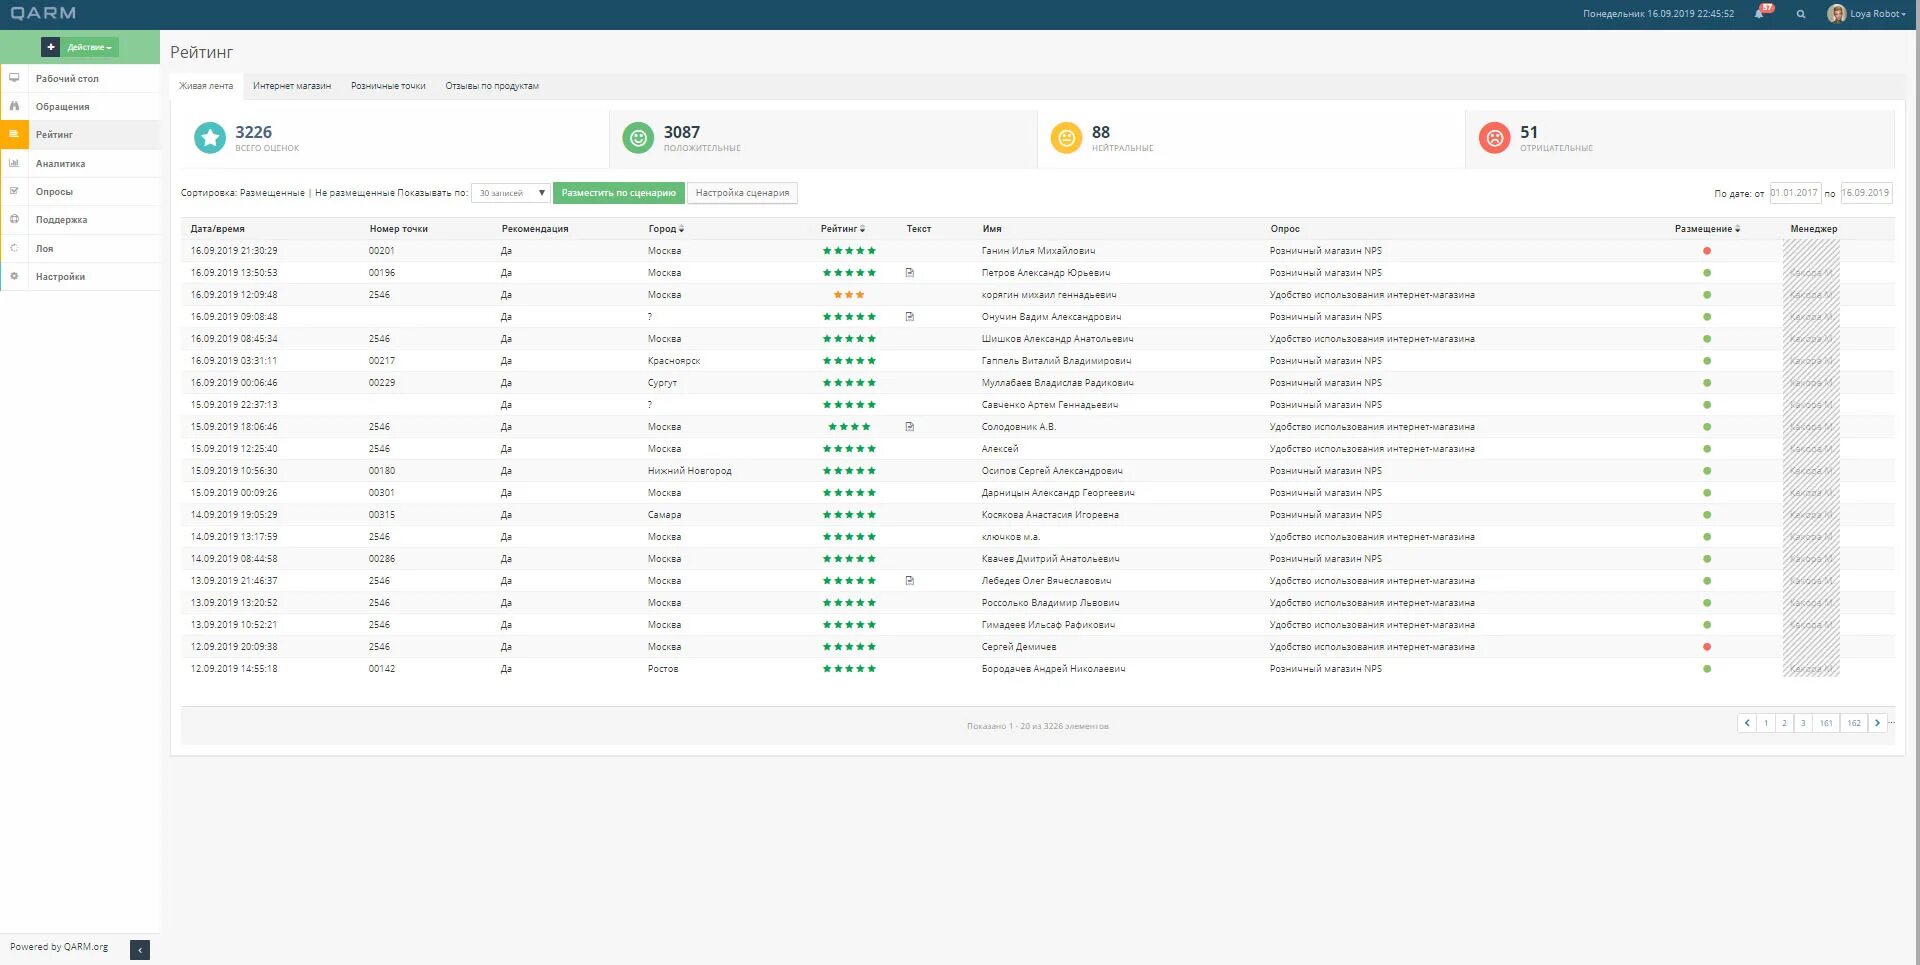Toggle placement dot for Гимадеев Ильсаф Рафикович

(x=1707, y=625)
